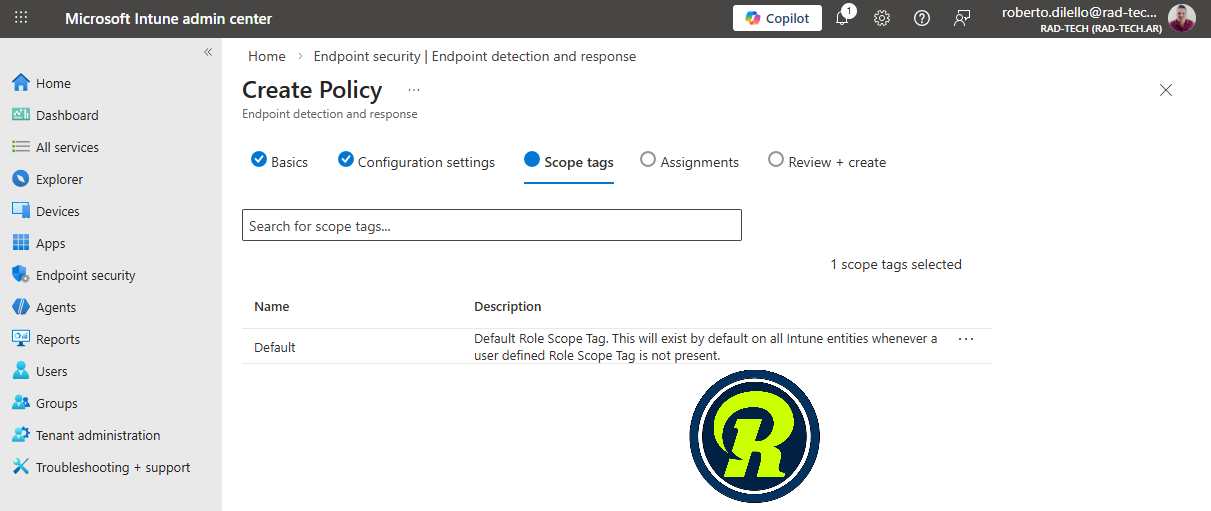Collapse the left navigation sidebar

click(208, 52)
